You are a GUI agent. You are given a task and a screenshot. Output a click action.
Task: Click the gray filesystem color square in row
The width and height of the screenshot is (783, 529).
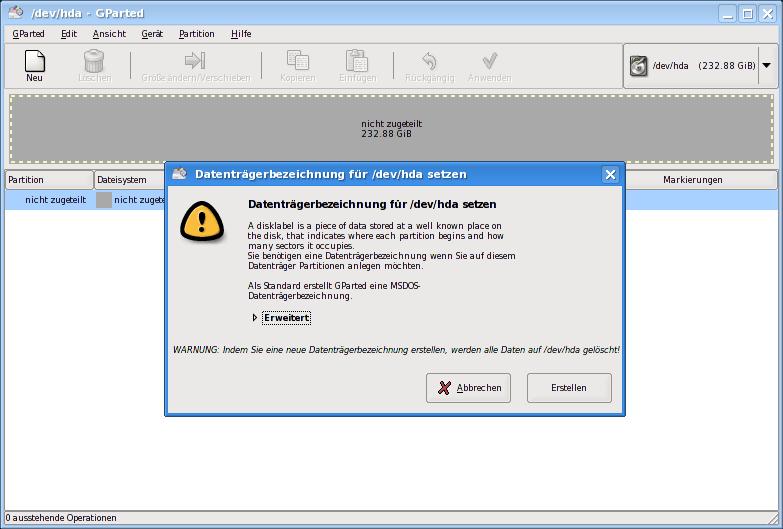pos(103,200)
